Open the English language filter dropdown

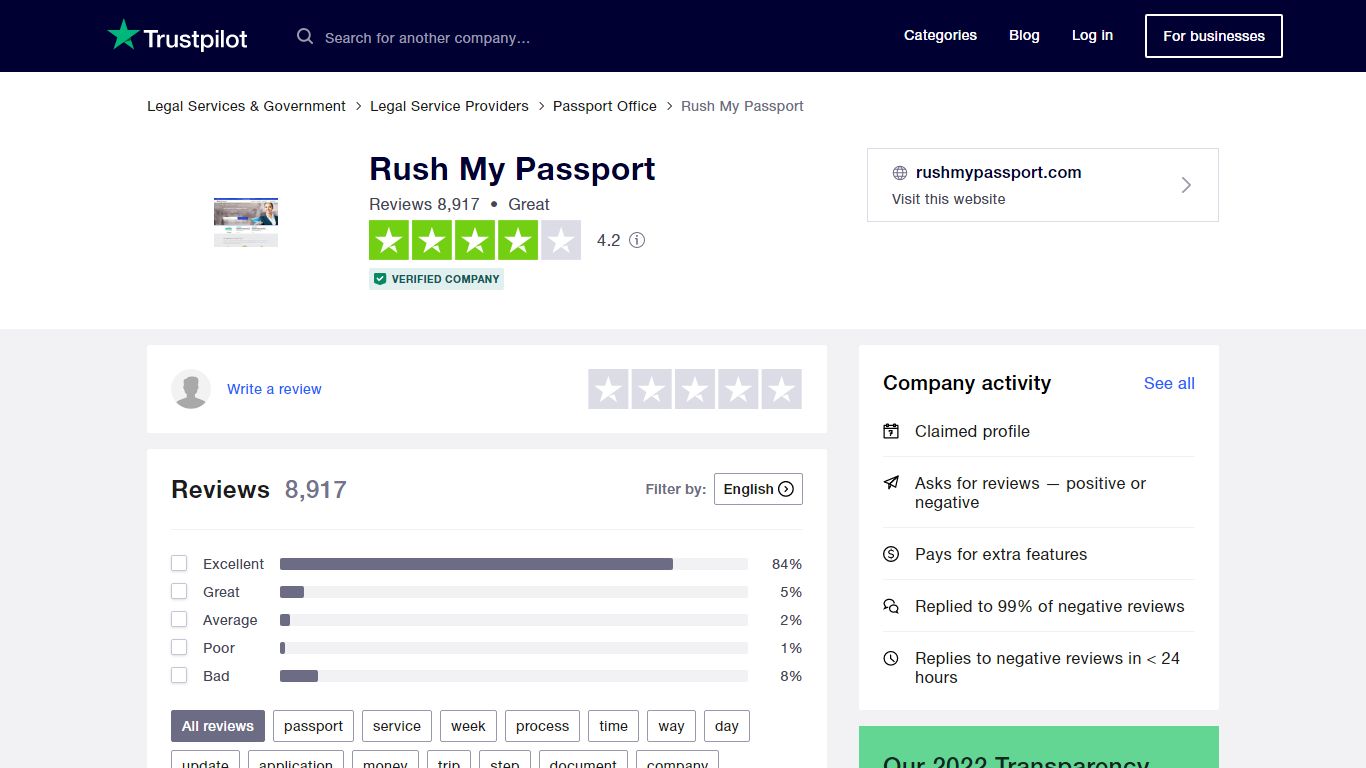click(758, 489)
